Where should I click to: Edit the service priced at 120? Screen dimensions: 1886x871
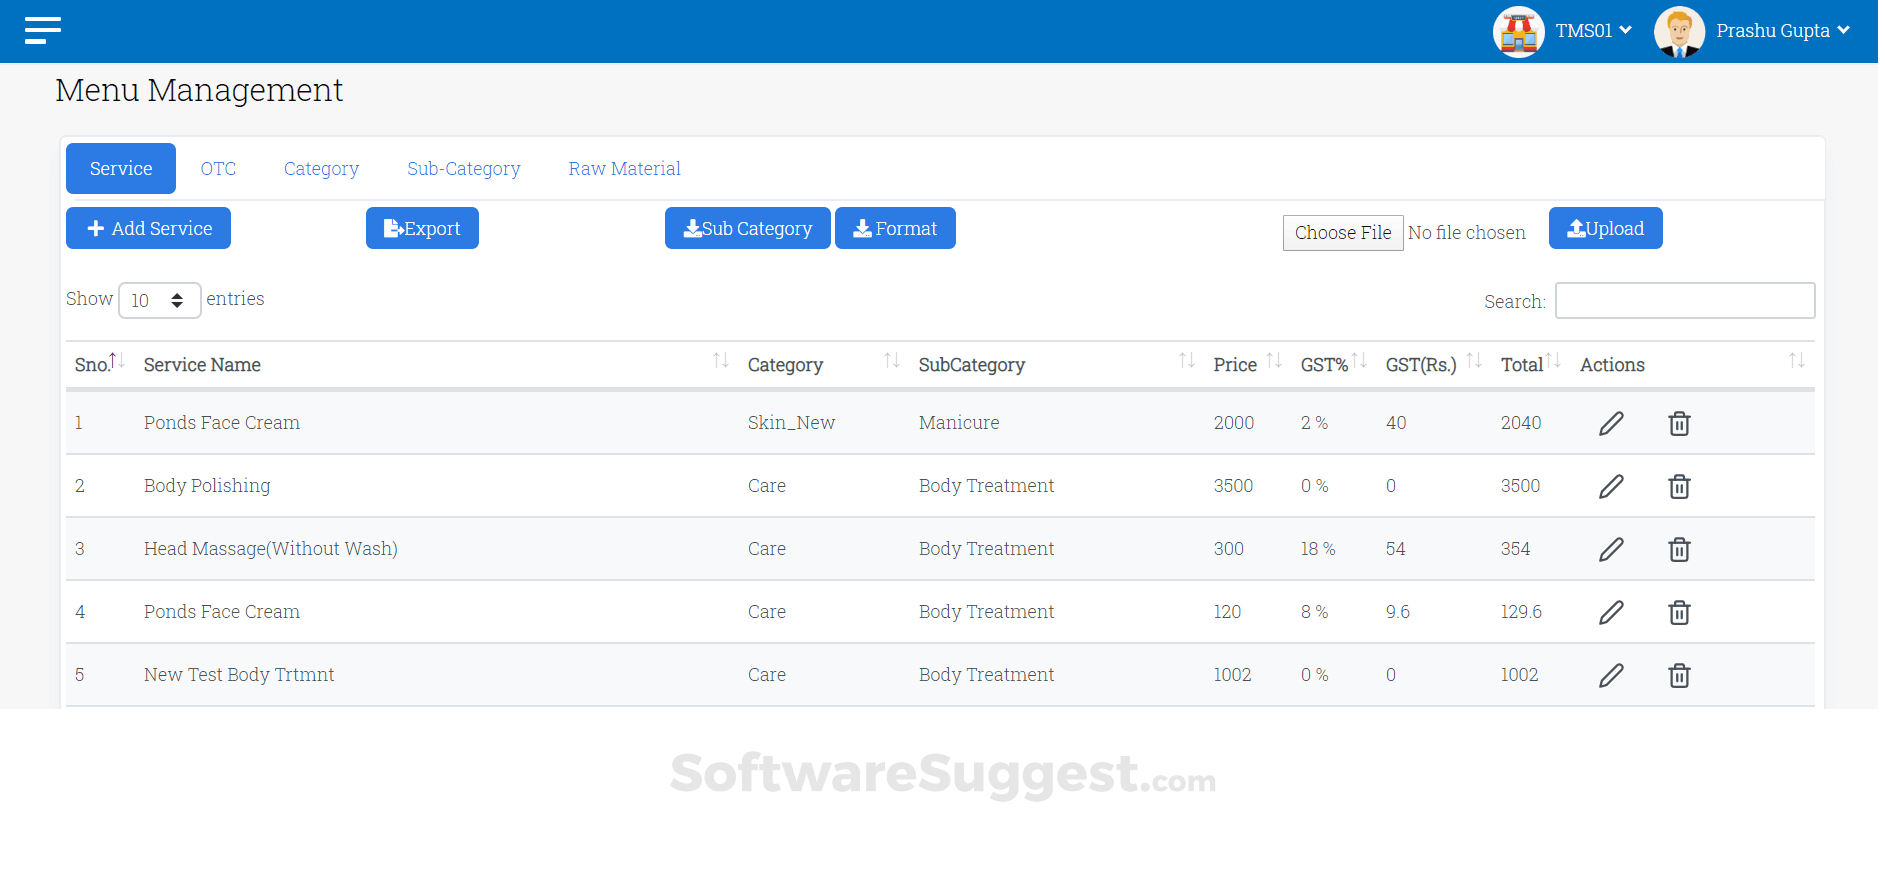(x=1611, y=613)
